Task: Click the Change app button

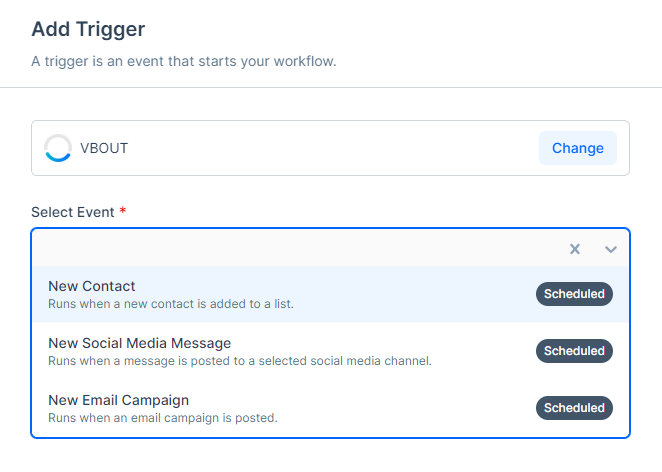Action: pos(578,148)
